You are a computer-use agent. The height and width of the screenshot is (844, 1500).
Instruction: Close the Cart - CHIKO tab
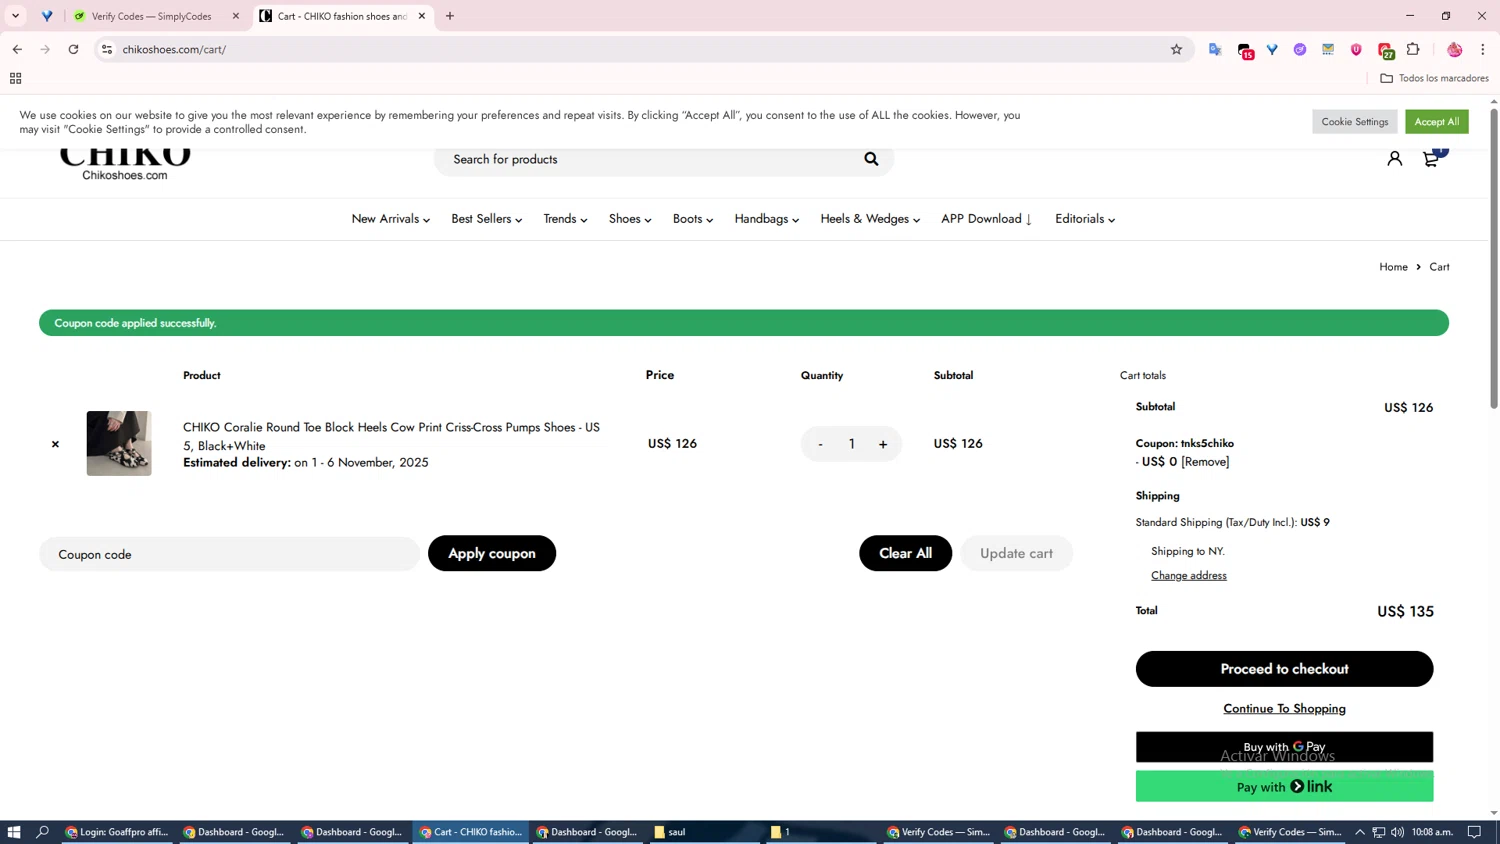tap(422, 16)
